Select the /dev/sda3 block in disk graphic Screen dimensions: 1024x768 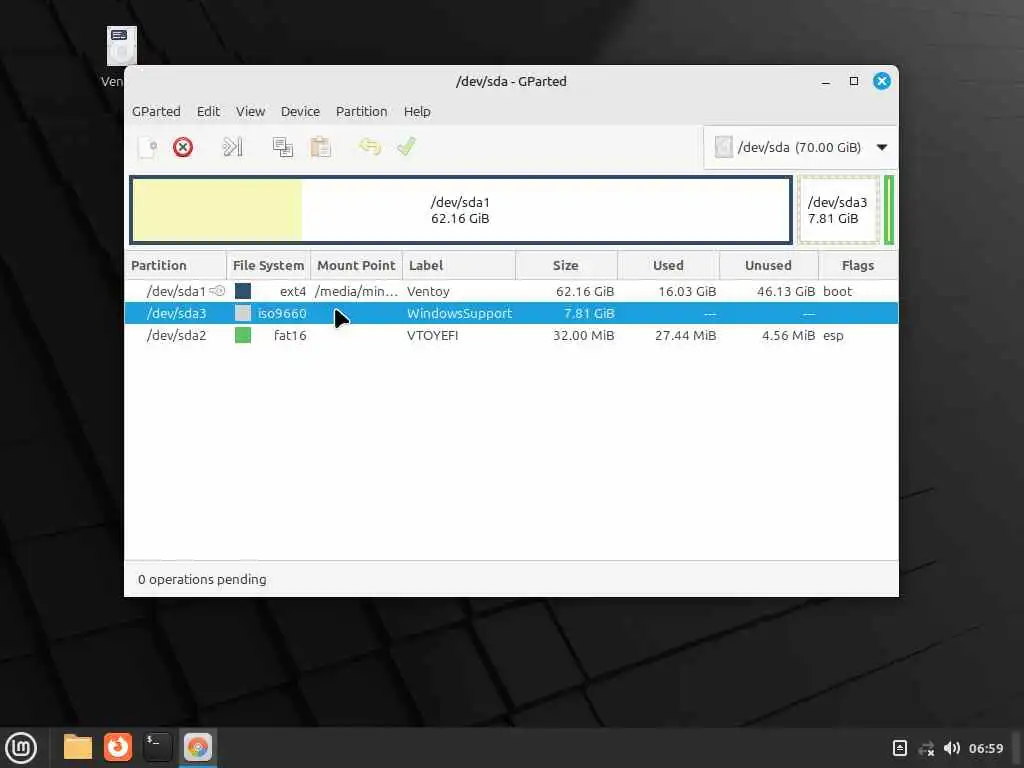839,210
